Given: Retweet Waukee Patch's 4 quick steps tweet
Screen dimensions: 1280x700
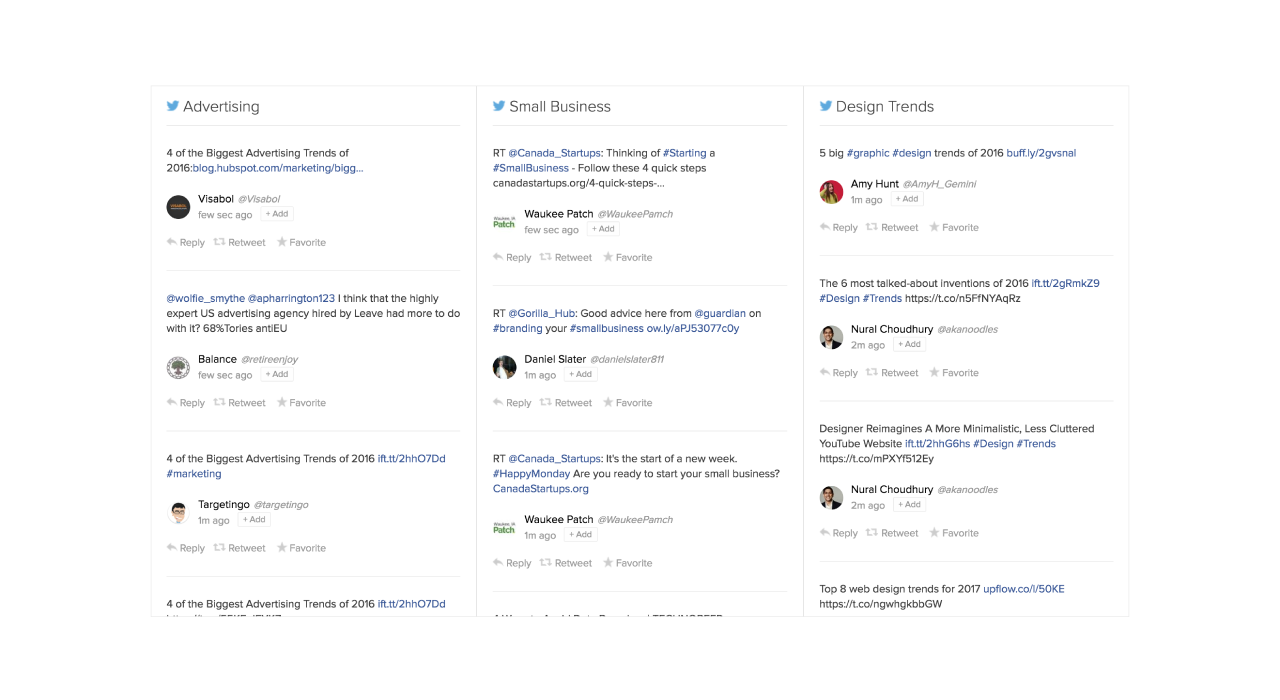Looking at the screenshot, I should pyautogui.click(x=566, y=257).
